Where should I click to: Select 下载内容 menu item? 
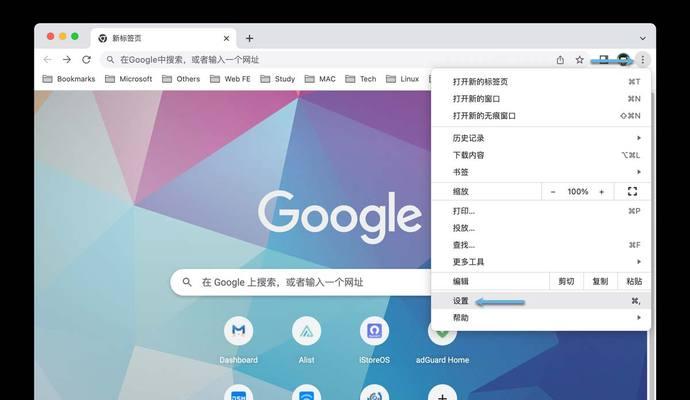541,155
